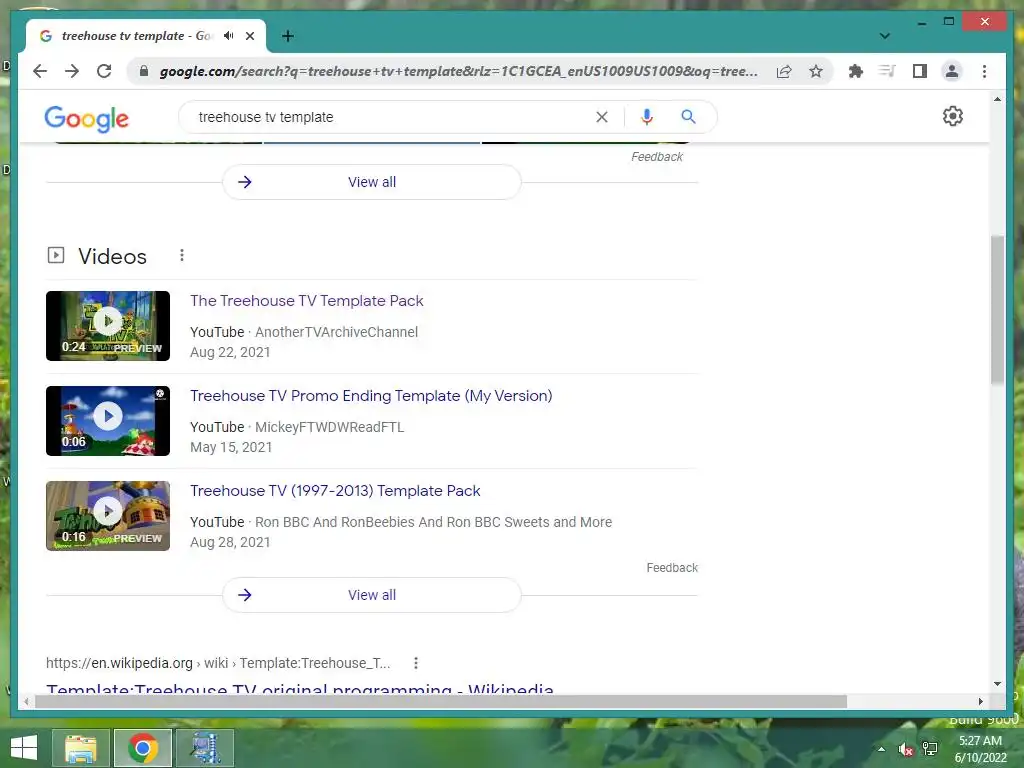Image resolution: width=1024 pixels, height=768 pixels.
Task: Open the Extensions puzzle menu
Action: [x=855, y=71]
